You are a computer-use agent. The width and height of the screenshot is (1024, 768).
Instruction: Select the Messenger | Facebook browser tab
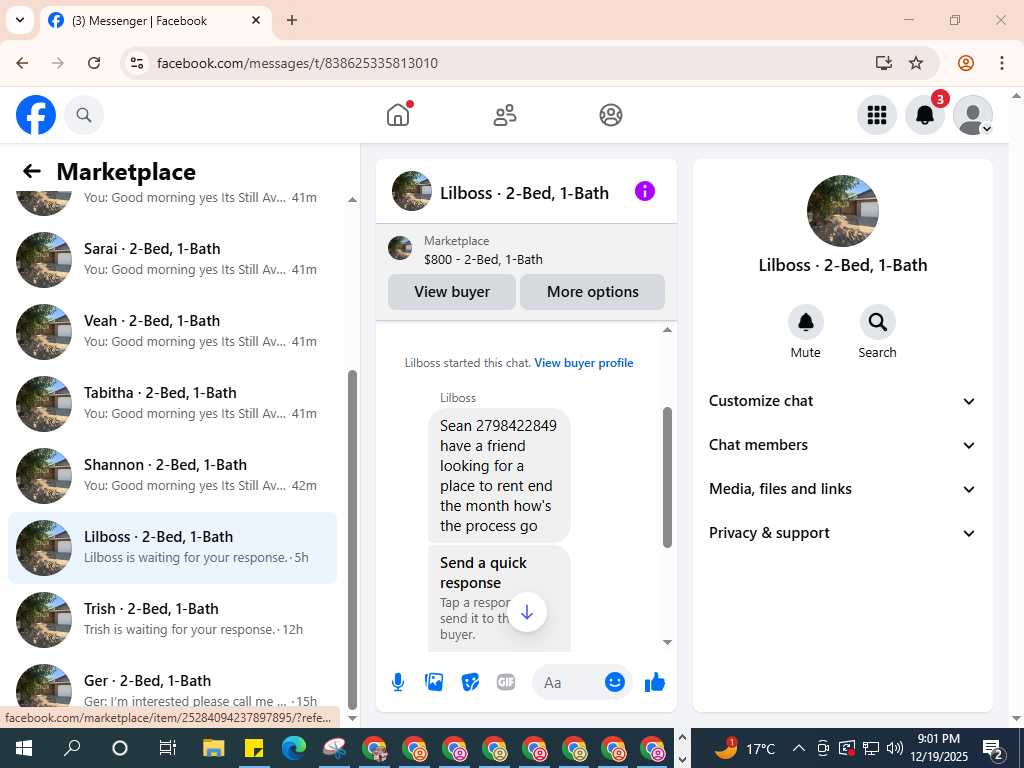pos(156,21)
